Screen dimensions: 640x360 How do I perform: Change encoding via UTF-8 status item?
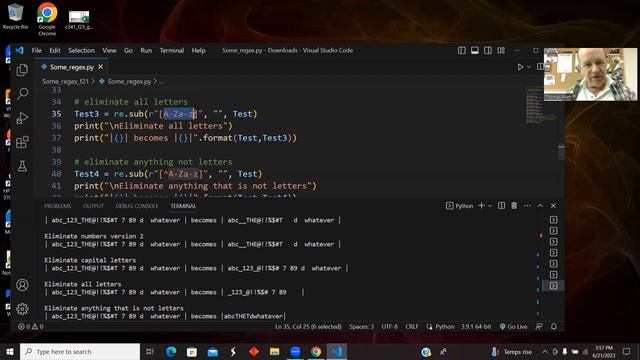pyautogui.click(x=390, y=327)
